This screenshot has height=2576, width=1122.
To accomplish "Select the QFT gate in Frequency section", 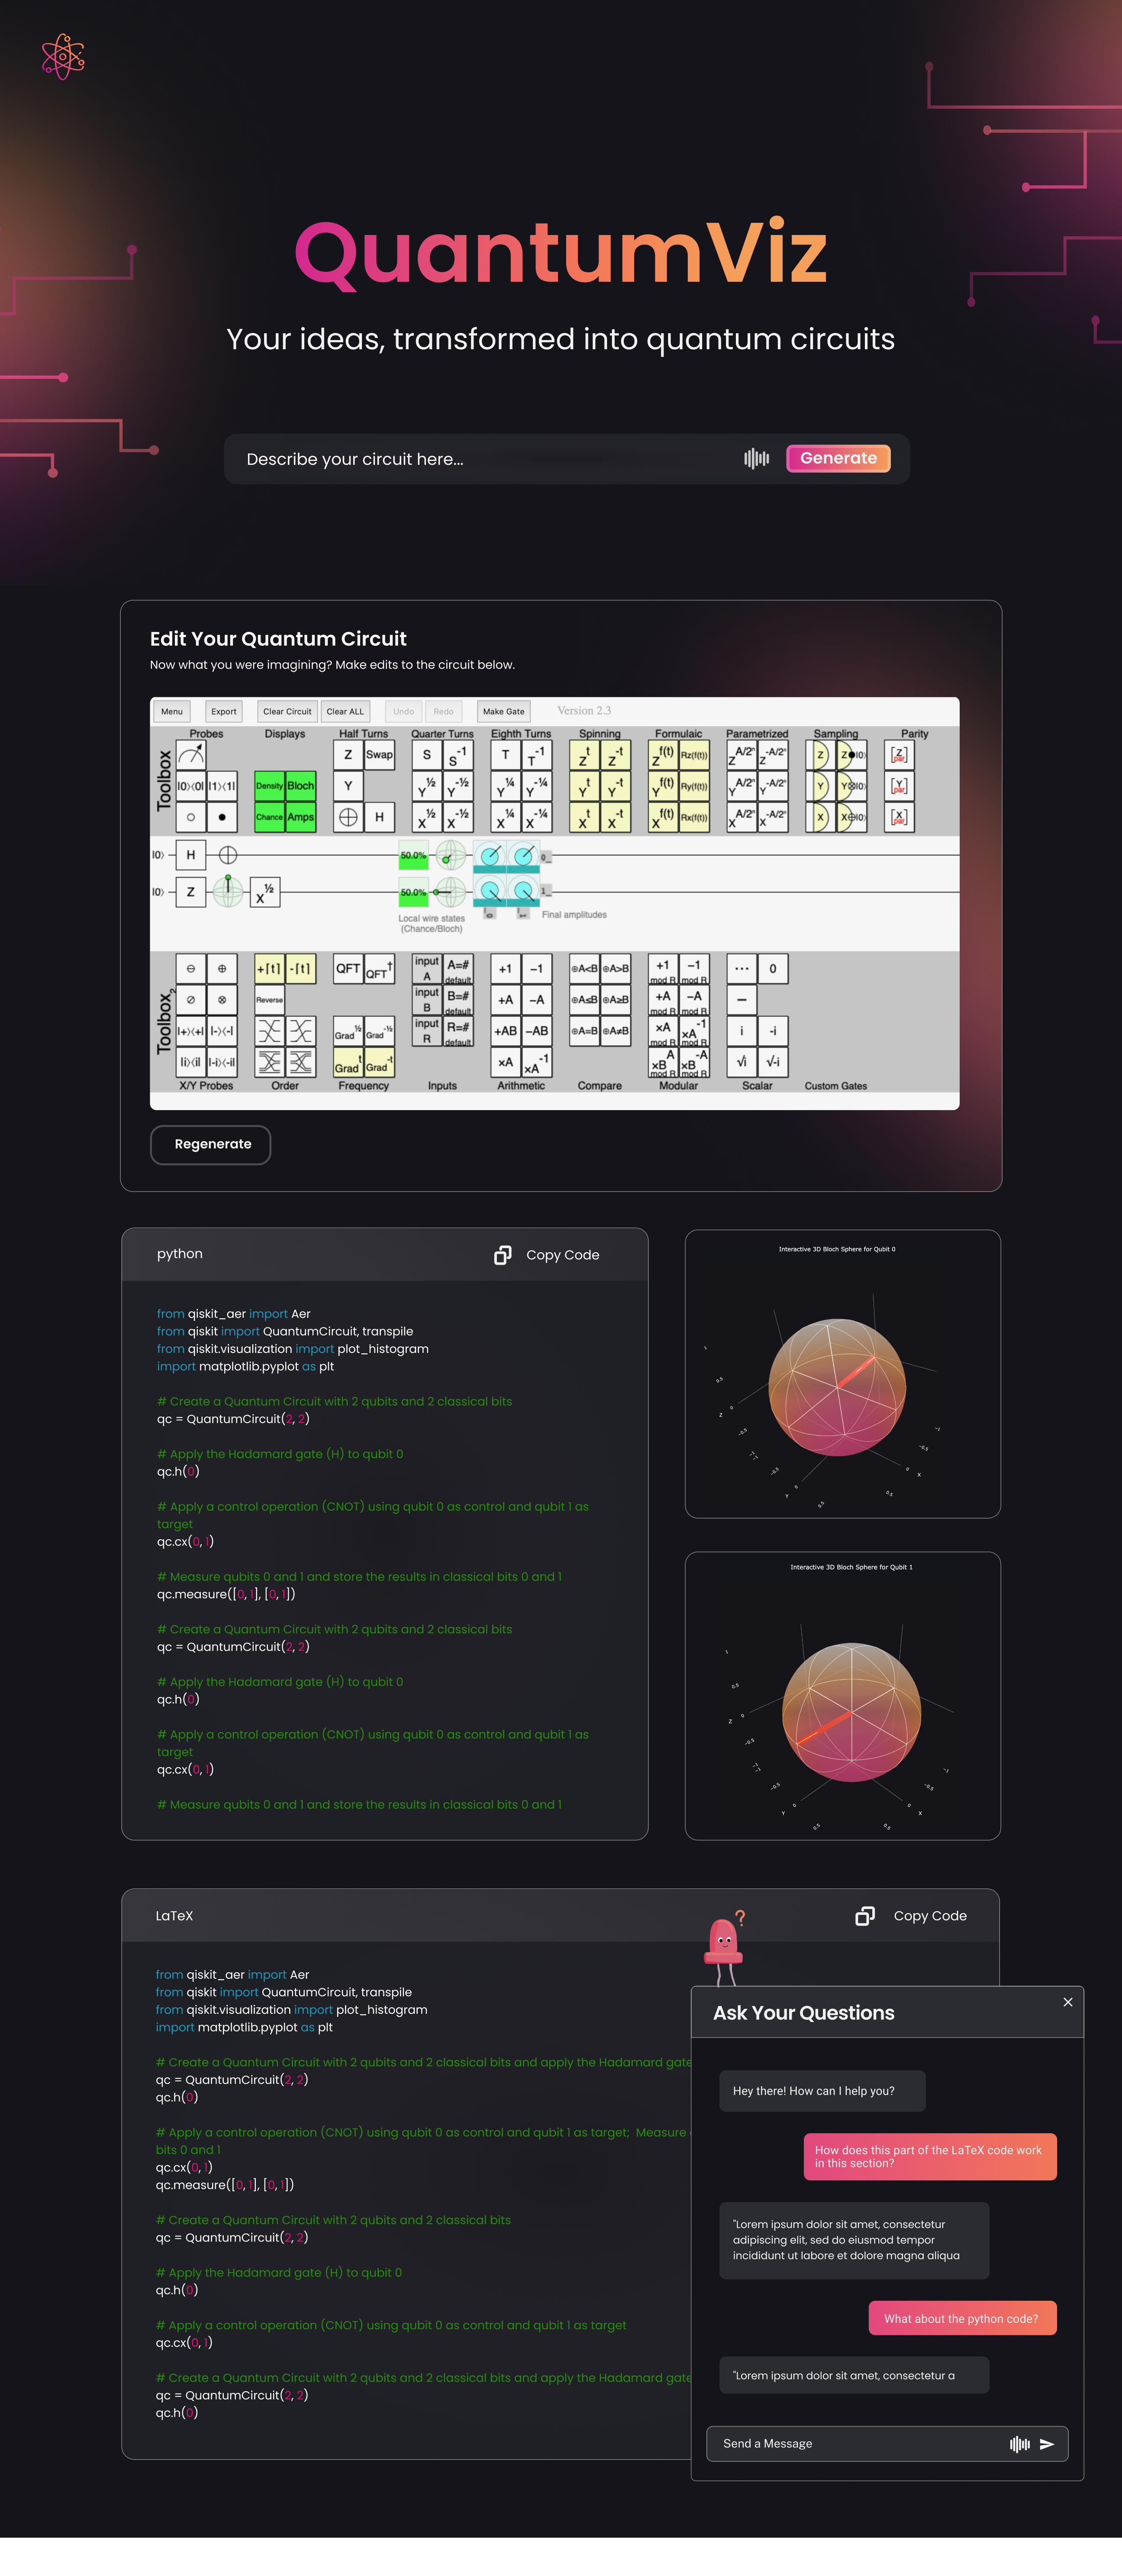I will pyautogui.click(x=348, y=968).
